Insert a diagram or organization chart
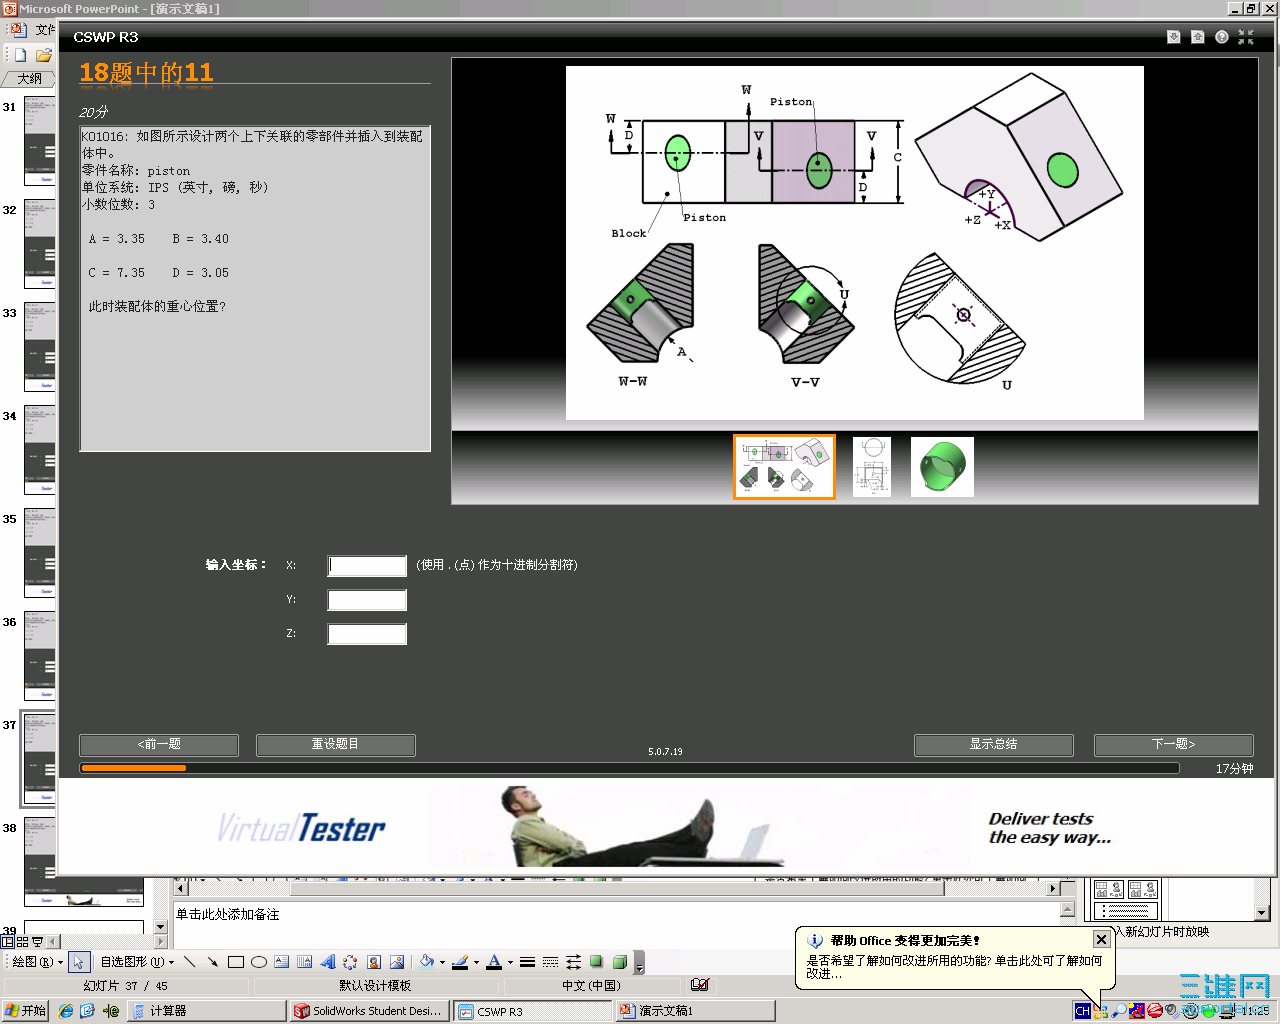Screen dimensions: 1280x1024 350,962
